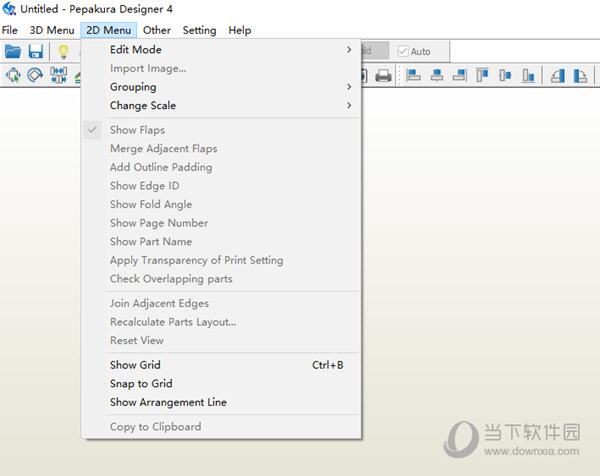This screenshot has height=476, width=600.
Task: Select Apply Transparency of Print Setting
Action: (x=221, y=260)
